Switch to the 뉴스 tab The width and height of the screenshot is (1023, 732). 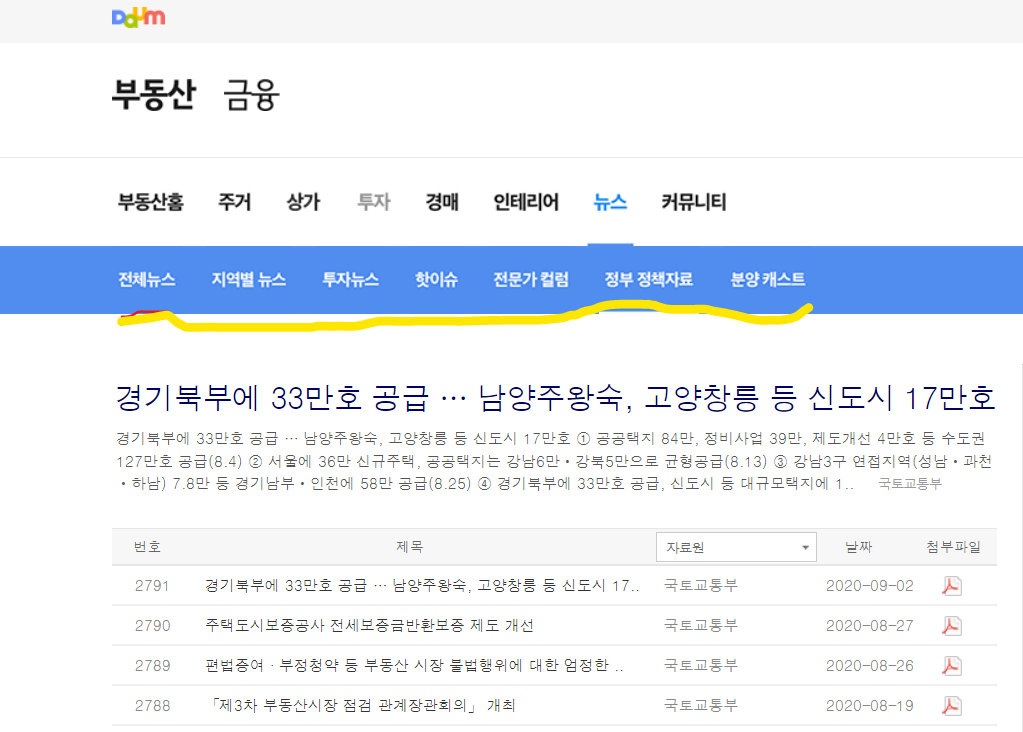tap(610, 201)
